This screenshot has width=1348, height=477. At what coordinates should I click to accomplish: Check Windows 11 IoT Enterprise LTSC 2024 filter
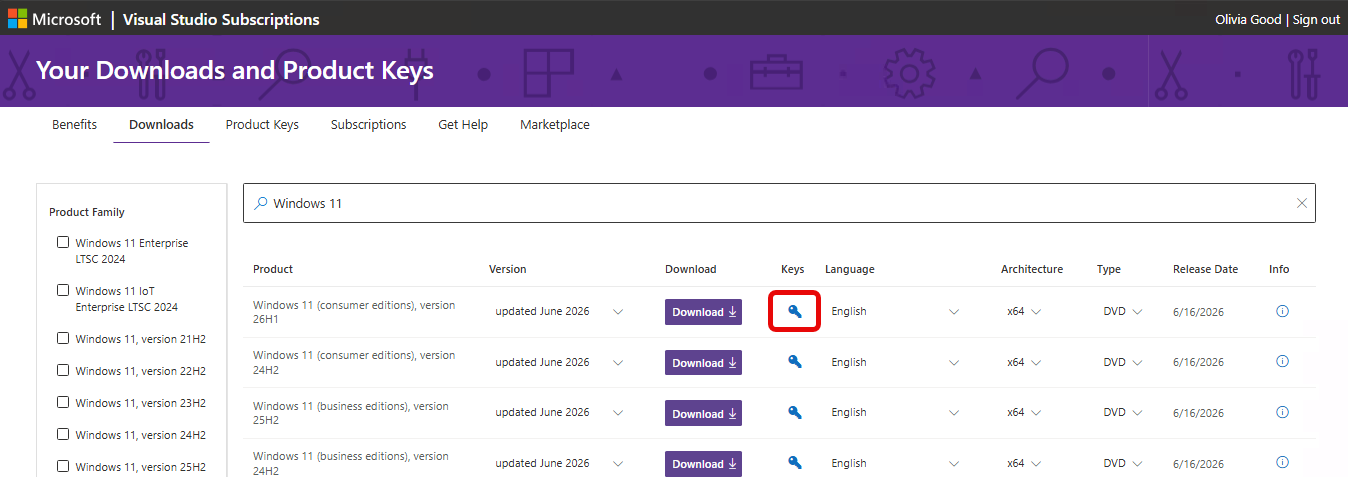click(63, 291)
